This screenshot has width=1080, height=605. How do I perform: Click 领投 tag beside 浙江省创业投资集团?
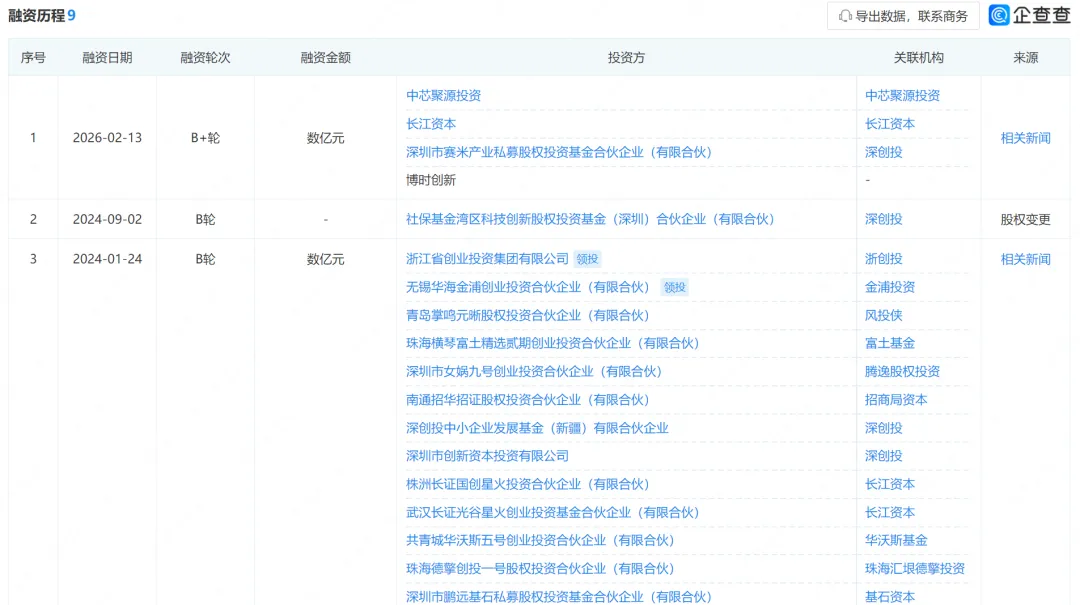(x=588, y=259)
